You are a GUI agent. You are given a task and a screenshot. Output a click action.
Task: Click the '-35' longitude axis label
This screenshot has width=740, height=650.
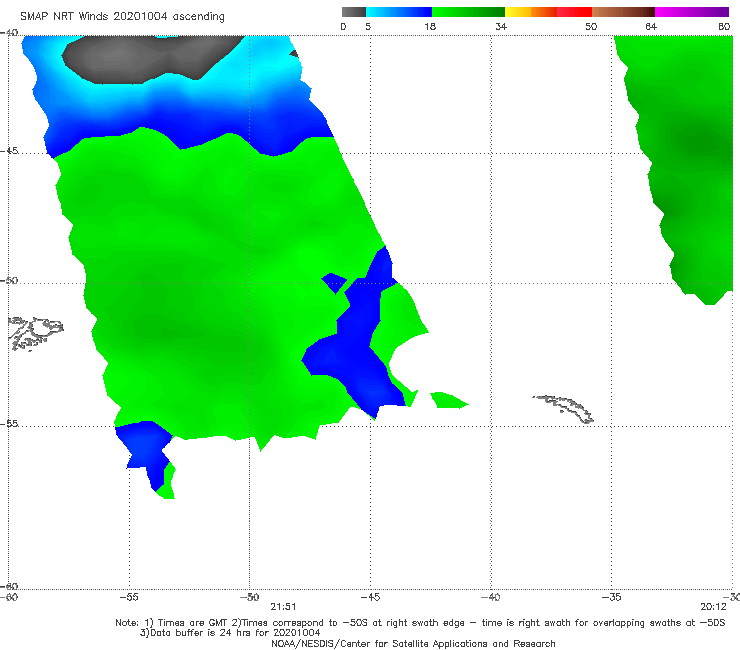click(x=612, y=597)
